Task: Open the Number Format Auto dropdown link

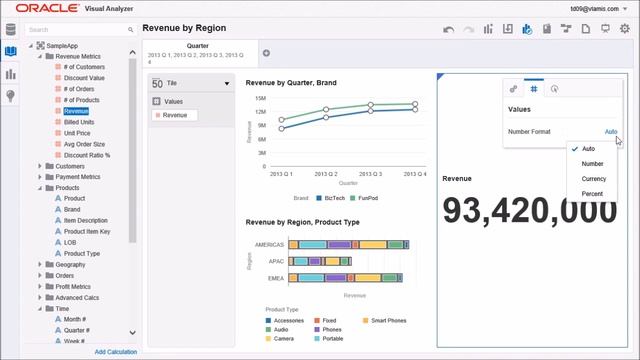Action: pos(611,131)
